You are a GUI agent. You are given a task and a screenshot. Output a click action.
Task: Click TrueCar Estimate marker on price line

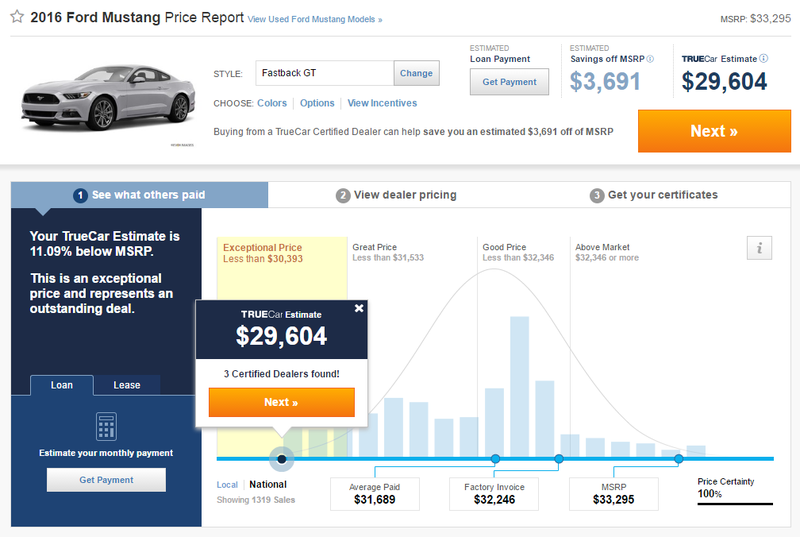pos(282,459)
